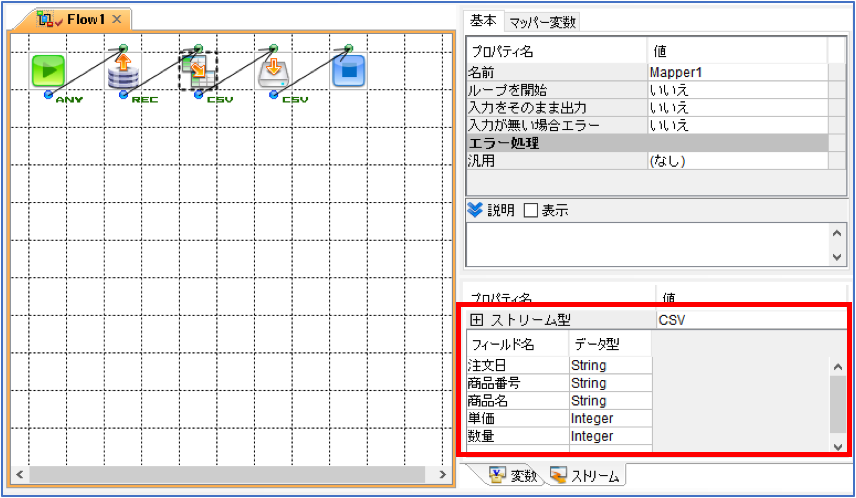Click the canvas horizontal scrollbar right arrow
Viewport: 856px width, 498px height.
(443, 475)
